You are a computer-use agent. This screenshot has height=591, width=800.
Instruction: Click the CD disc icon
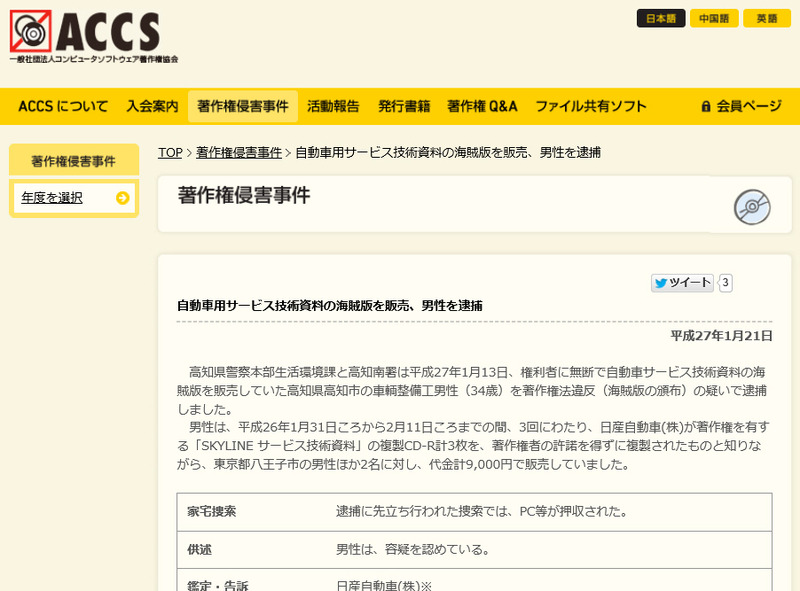[752, 207]
